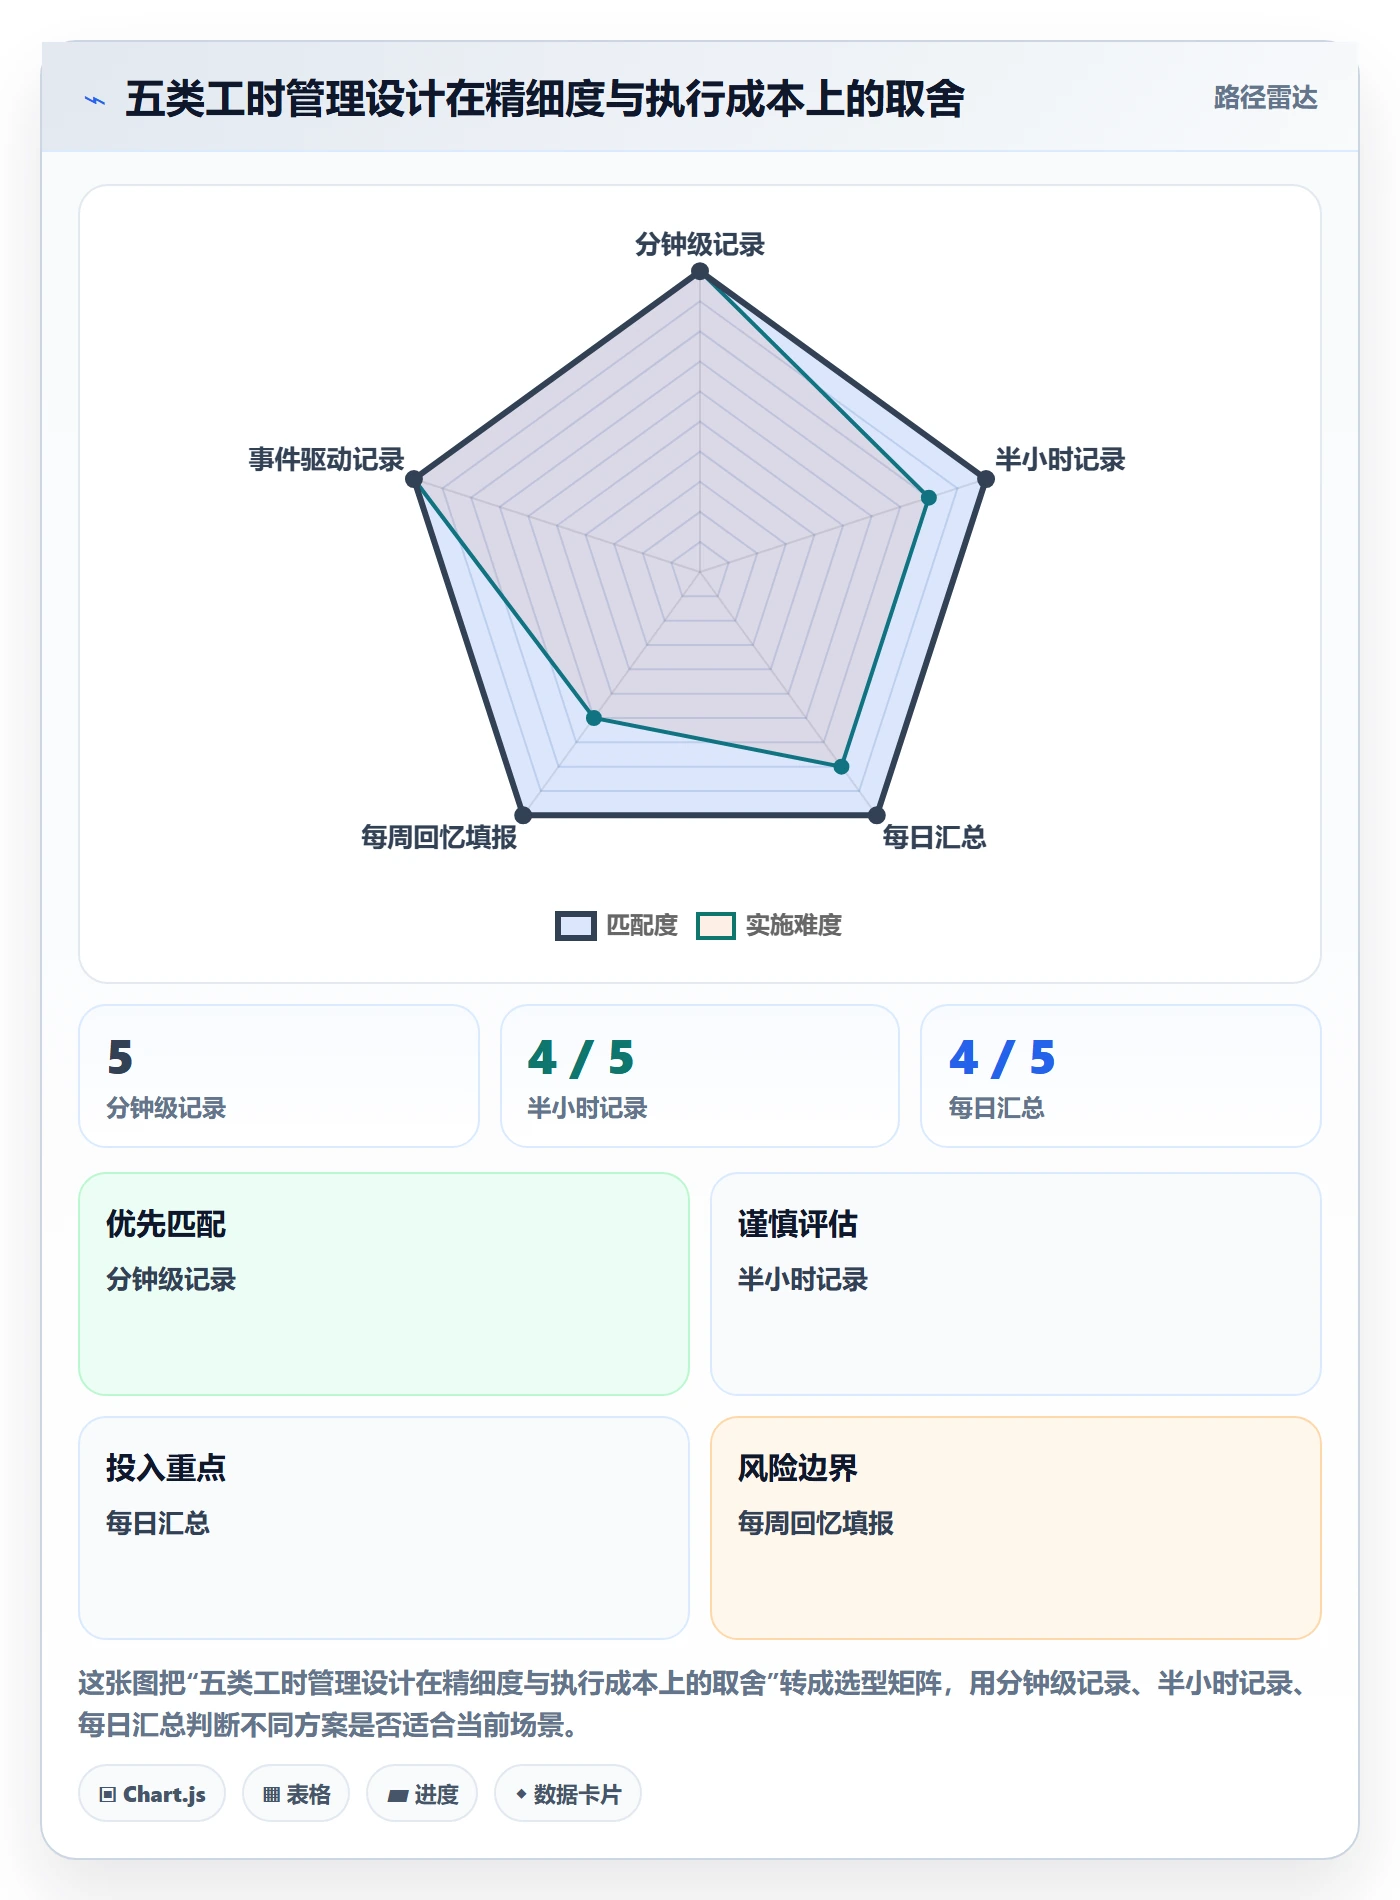Image resolution: width=1400 pixels, height=1900 pixels.
Task: Select the 数据卡片 tag chip
Action: coord(568,1793)
